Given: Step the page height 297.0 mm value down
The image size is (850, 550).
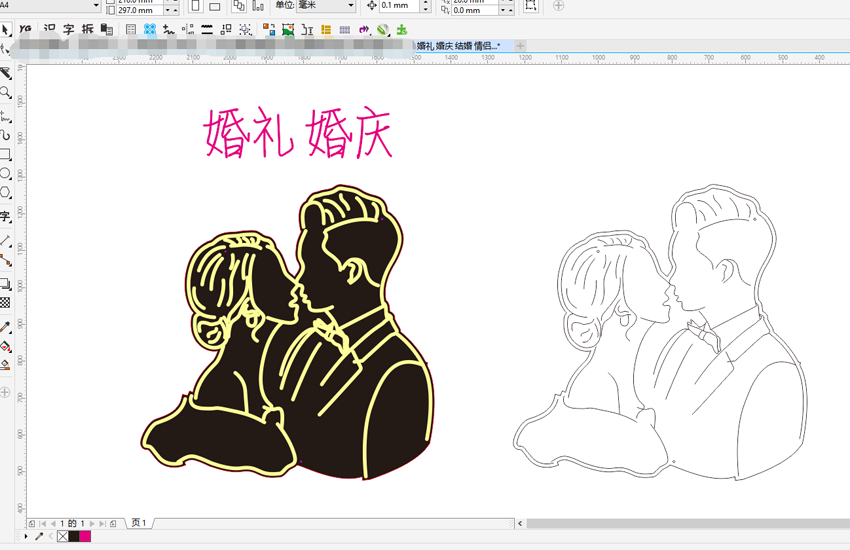Looking at the screenshot, I should pyautogui.click(x=168, y=10).
